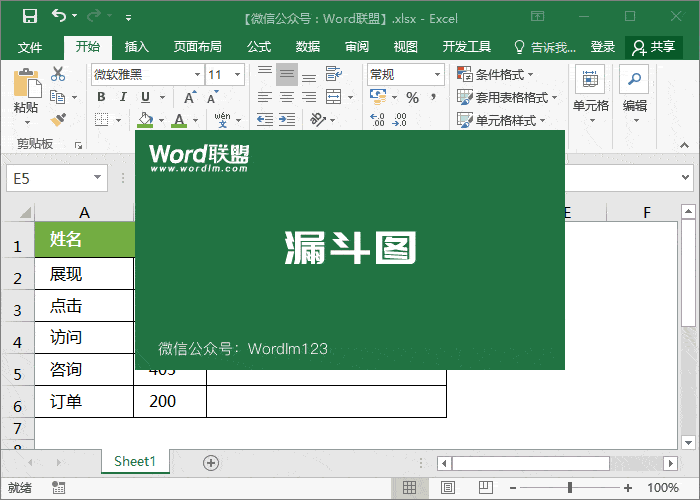
Task: Decrease decimal places
Action: (400, 120)
